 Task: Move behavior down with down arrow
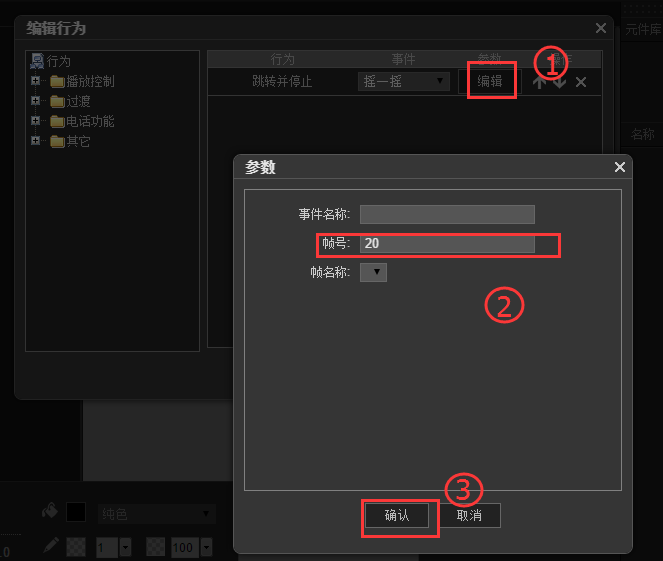[x=559, y=82]
